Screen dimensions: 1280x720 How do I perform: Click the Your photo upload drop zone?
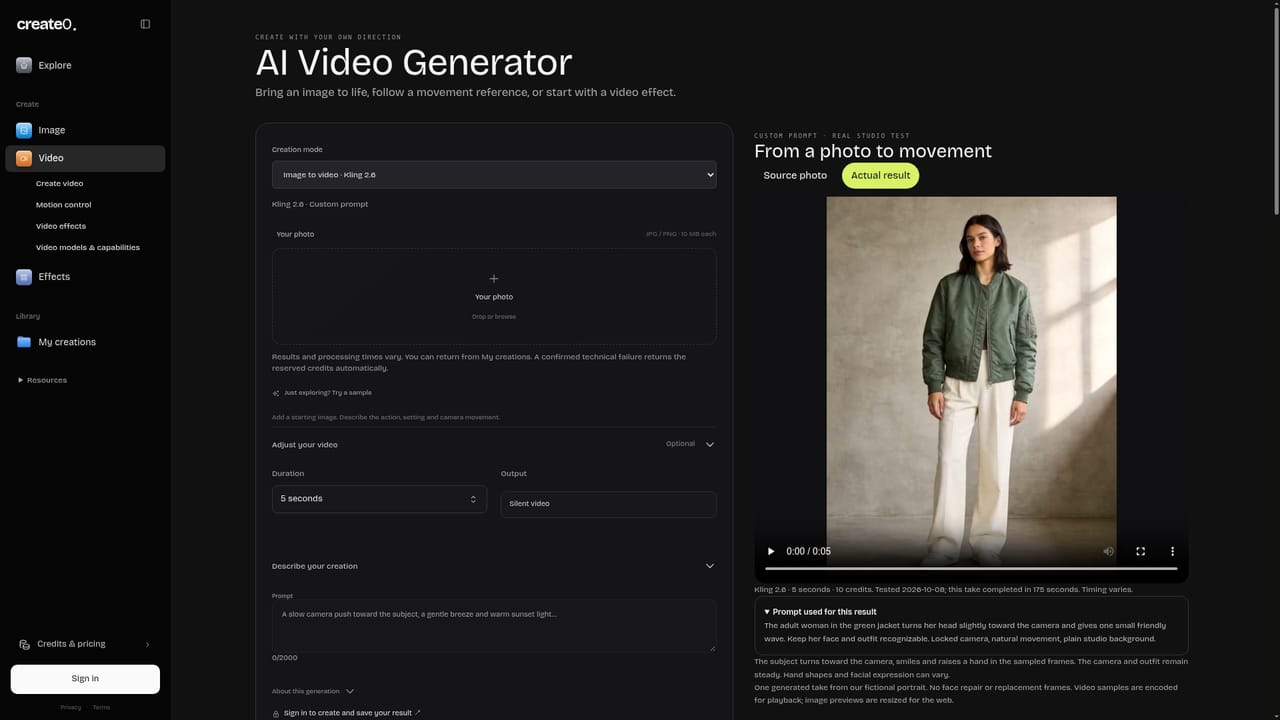[x=494, y=297]
